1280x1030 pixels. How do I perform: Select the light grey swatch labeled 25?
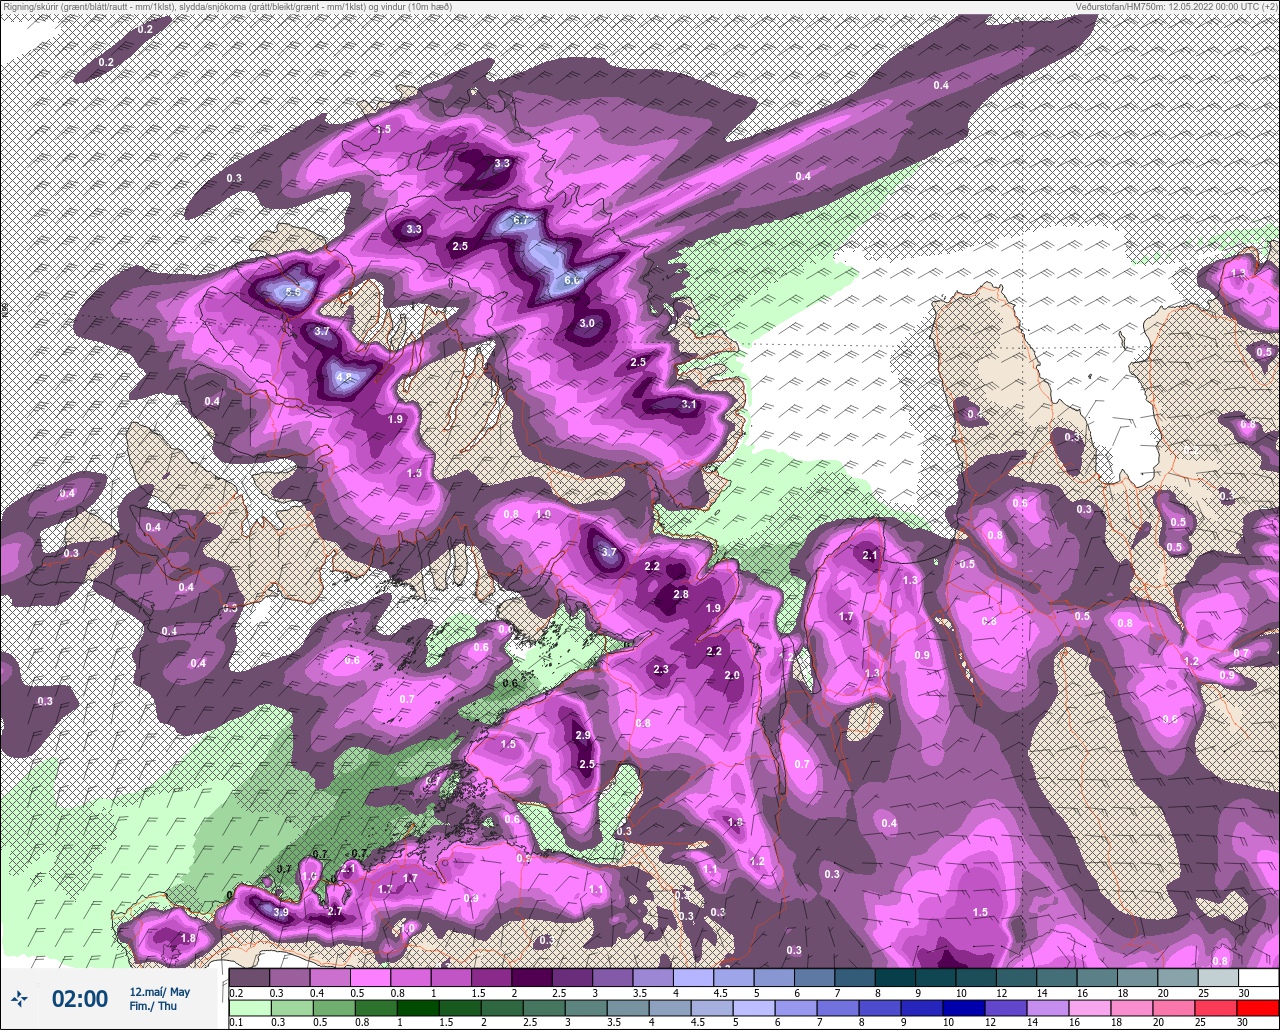(1217, 977)
